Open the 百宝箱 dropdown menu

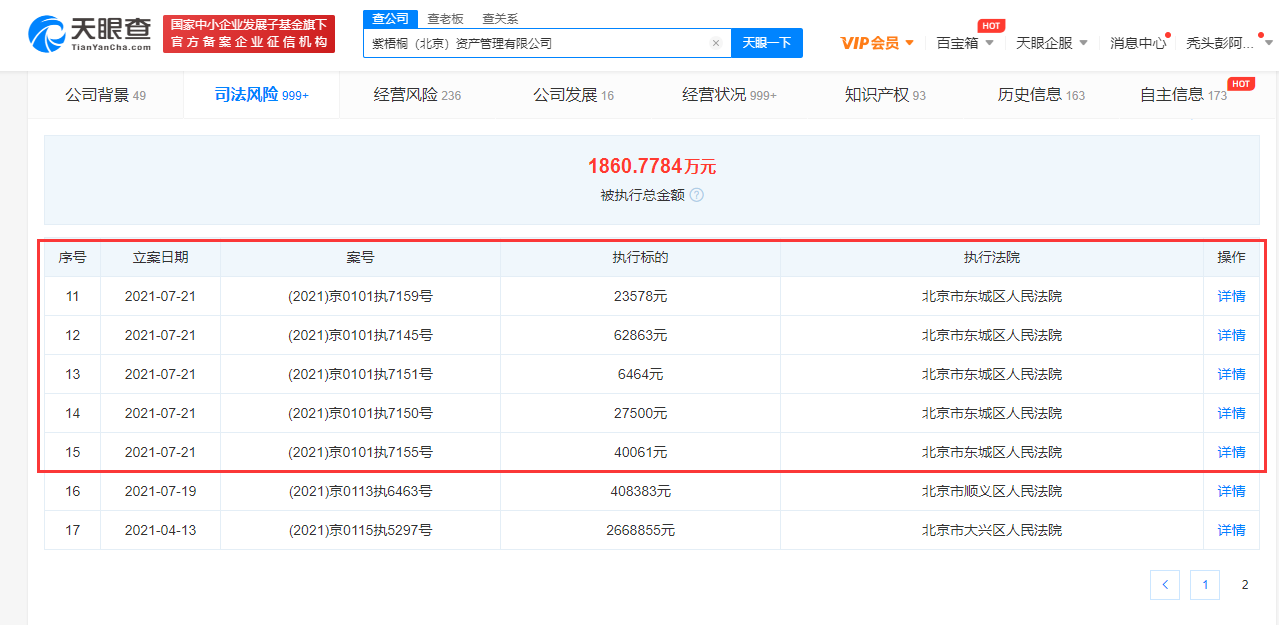[965, 43]
